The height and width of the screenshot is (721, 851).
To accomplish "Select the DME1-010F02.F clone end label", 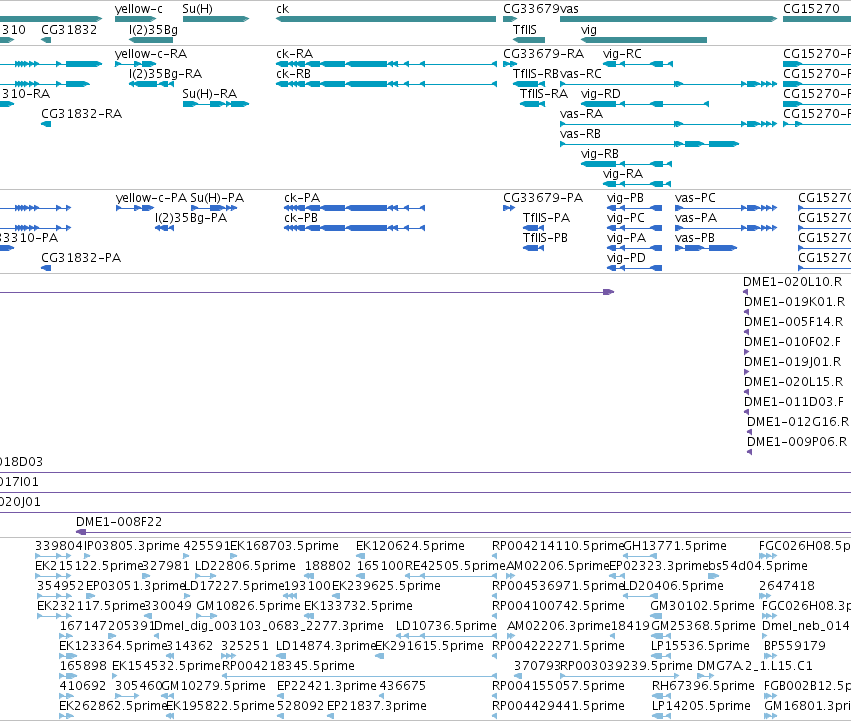I will point(792,342).
